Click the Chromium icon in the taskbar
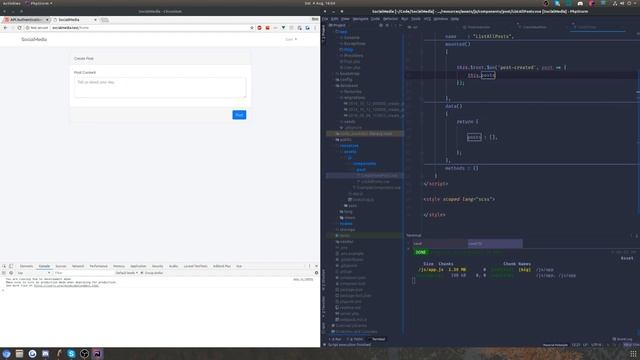Screen dimensions: 640x360 pyautogui.click(x=6, y=354)
